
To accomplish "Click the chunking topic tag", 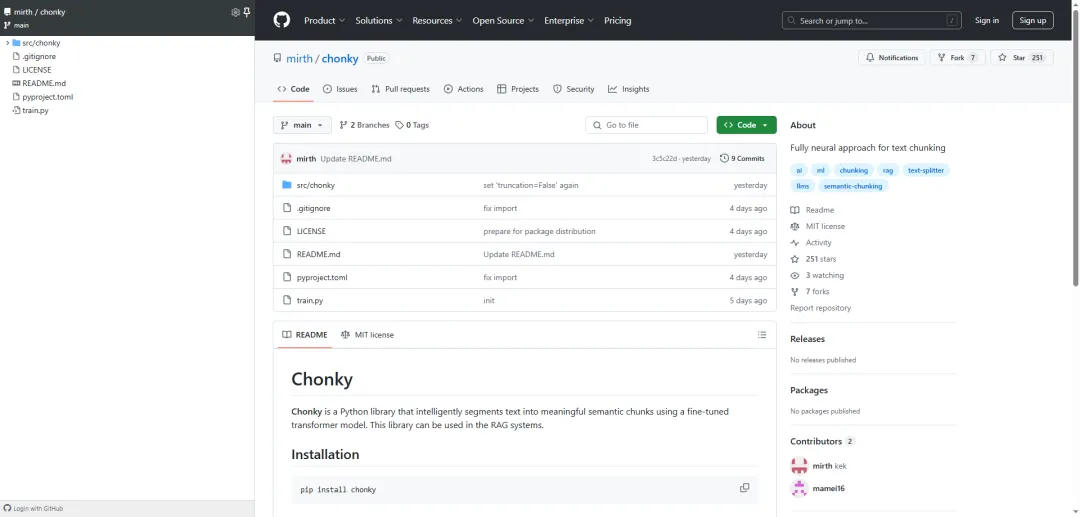I will pos(853,170).
